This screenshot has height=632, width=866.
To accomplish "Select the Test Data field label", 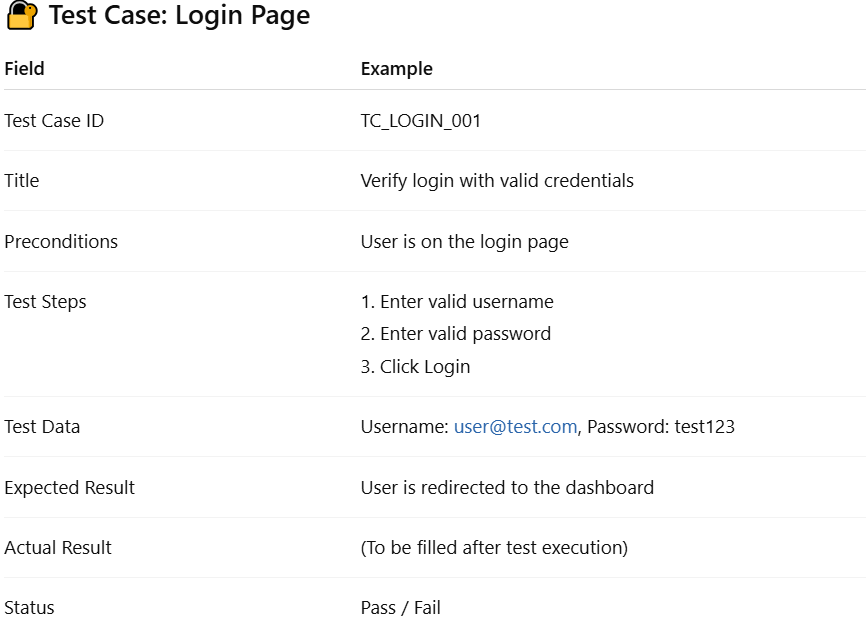I will coord(42,426).
